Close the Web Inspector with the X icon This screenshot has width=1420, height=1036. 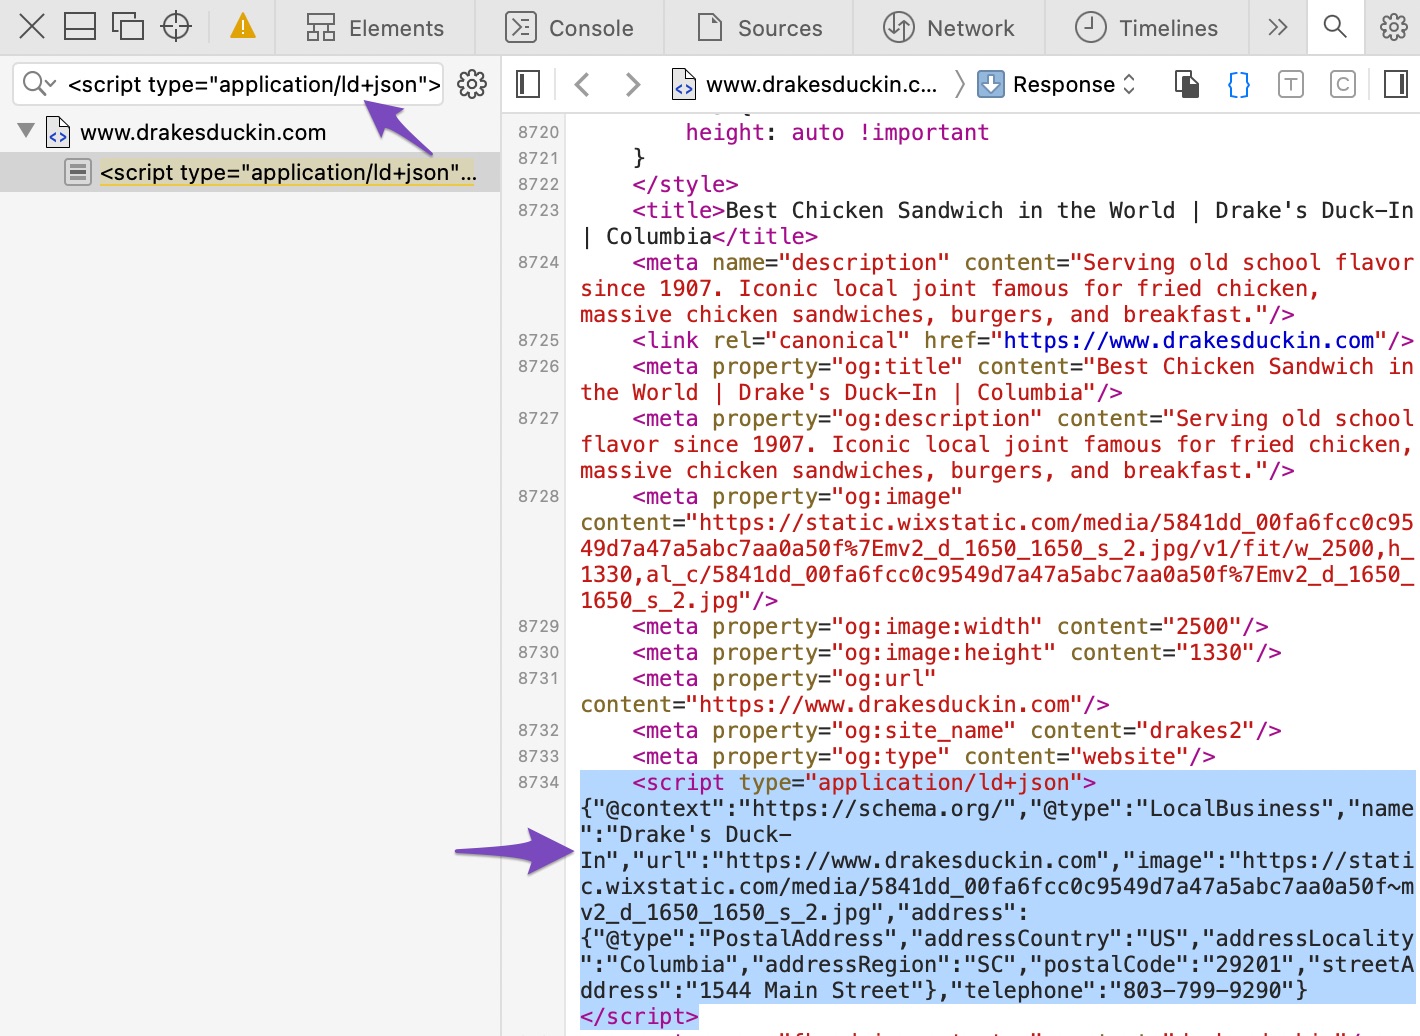32,27
